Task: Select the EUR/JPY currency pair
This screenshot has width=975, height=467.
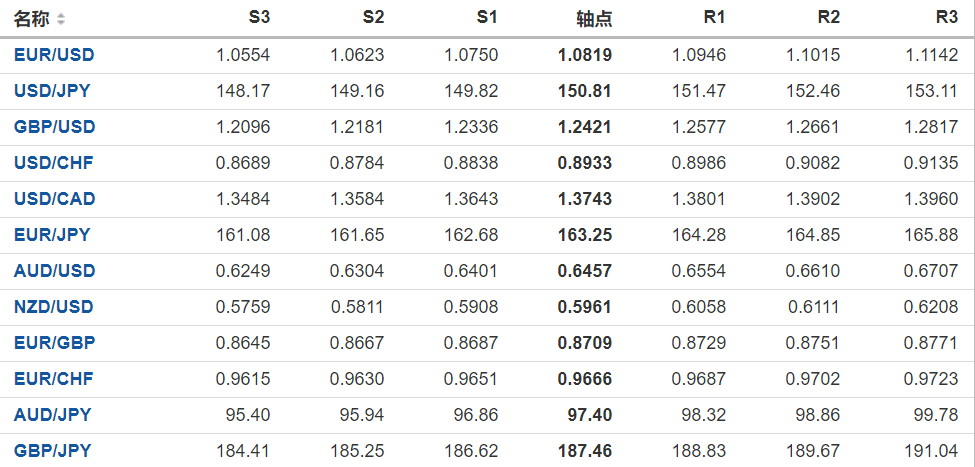Action: click(x=52, y=235)
